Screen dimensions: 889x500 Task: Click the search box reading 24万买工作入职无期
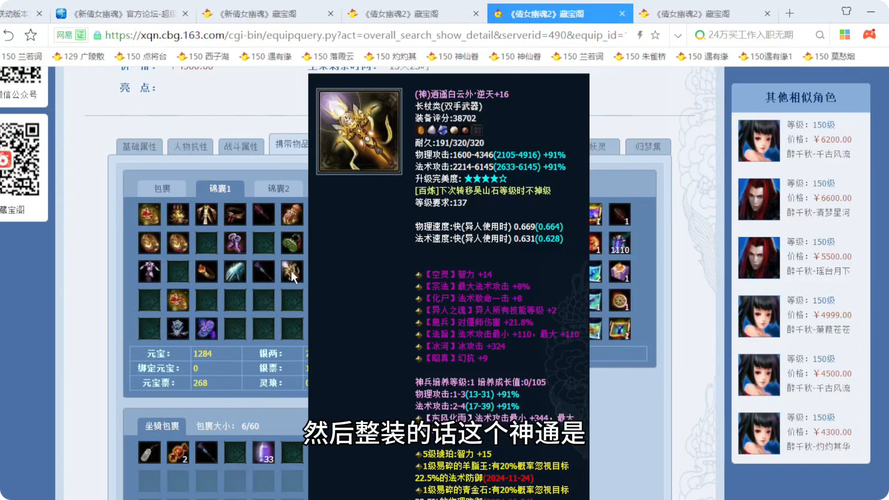pyautogui.click(x=751, y=35)
